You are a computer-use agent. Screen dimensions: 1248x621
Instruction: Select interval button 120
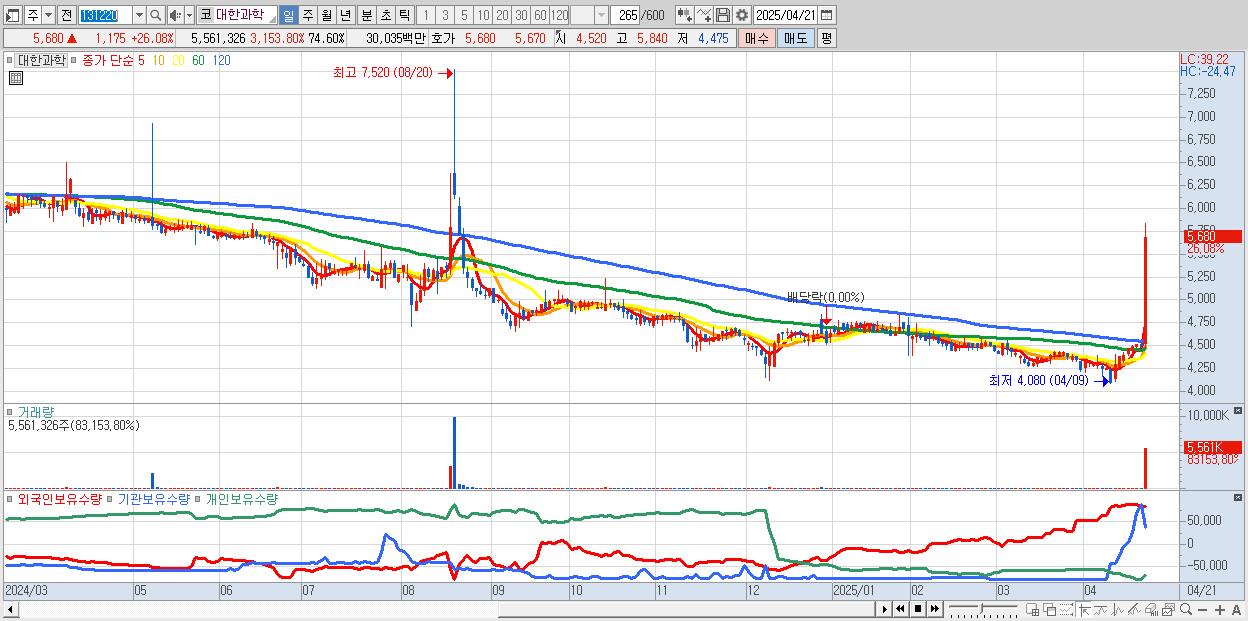(x=559, y=15)
